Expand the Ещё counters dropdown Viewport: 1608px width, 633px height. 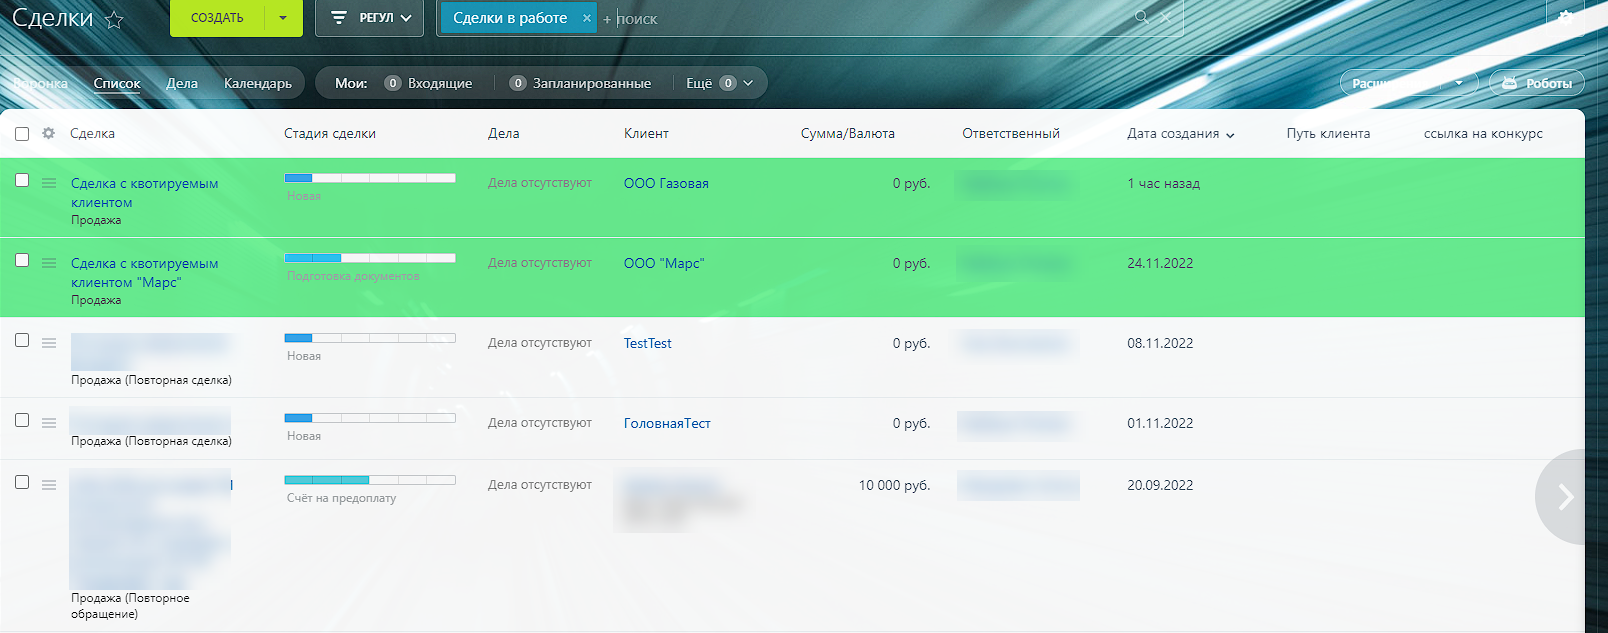tap(748, 83)
